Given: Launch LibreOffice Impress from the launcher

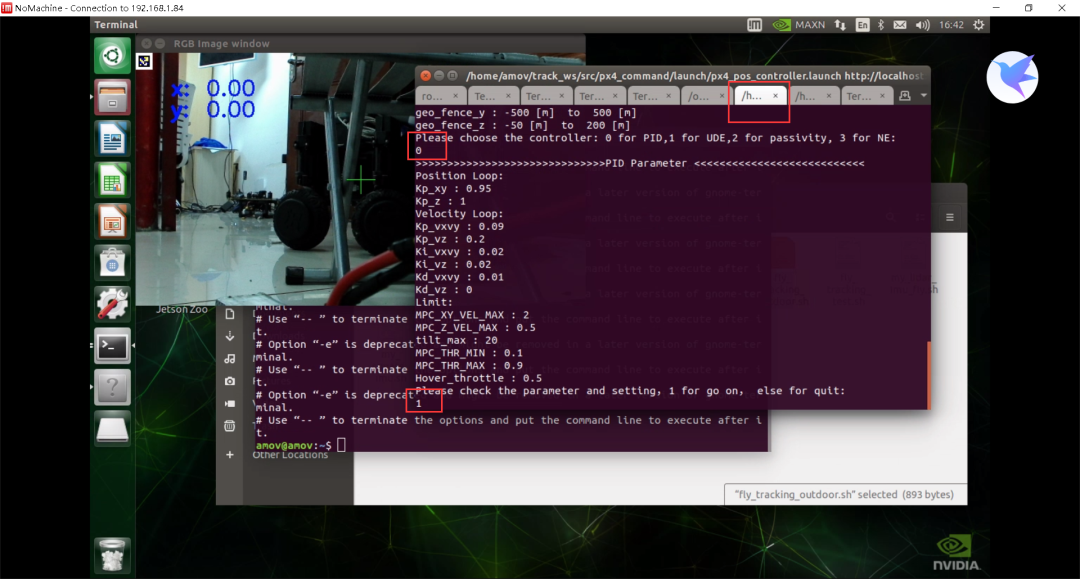Looking at the screenshot, I should tap(112, 222).
